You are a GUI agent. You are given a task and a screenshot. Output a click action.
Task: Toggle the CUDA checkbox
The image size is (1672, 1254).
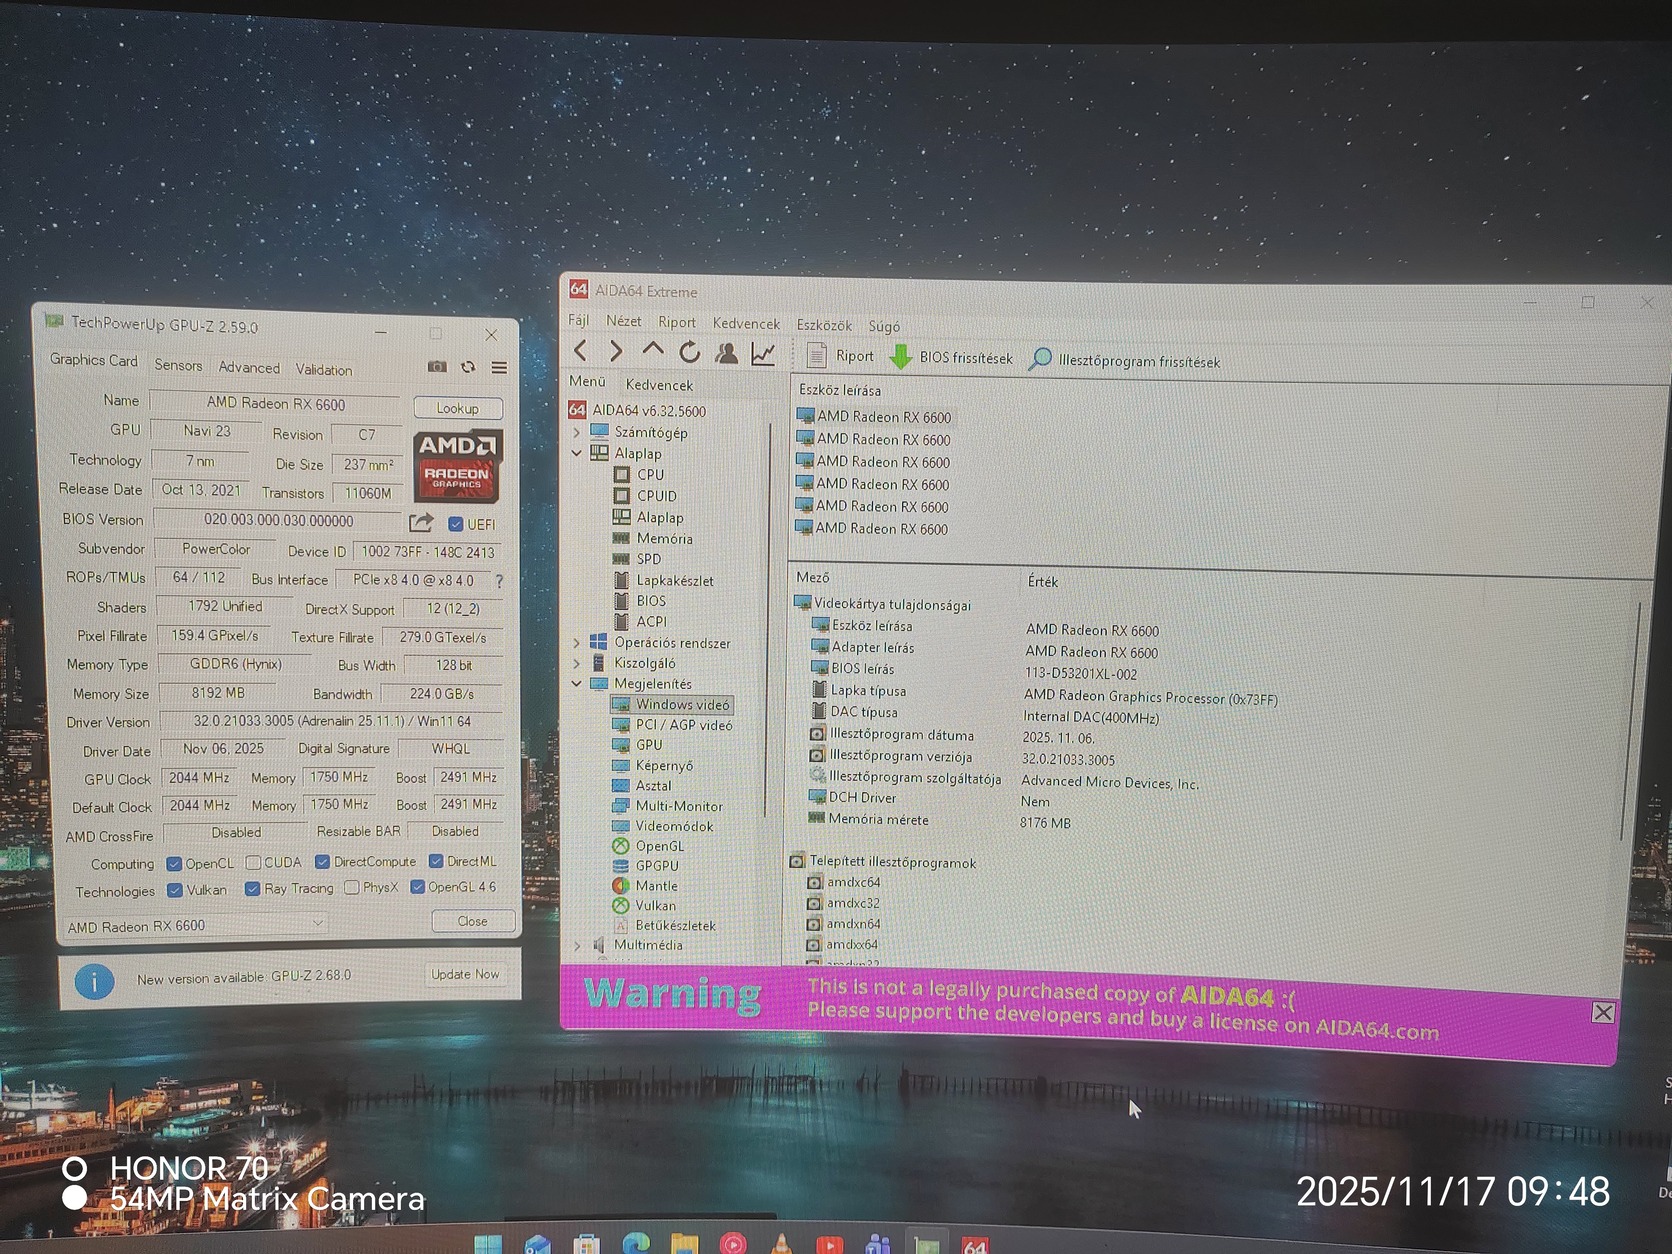[253, 863]
